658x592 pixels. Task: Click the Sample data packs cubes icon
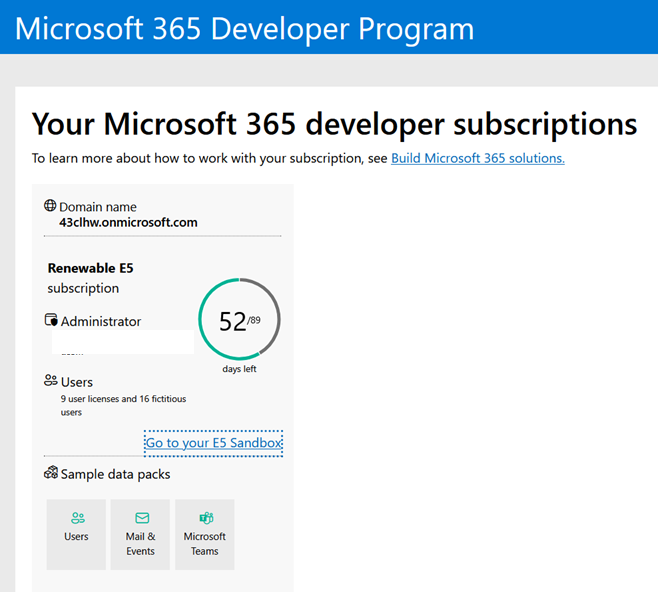point(51,472)
